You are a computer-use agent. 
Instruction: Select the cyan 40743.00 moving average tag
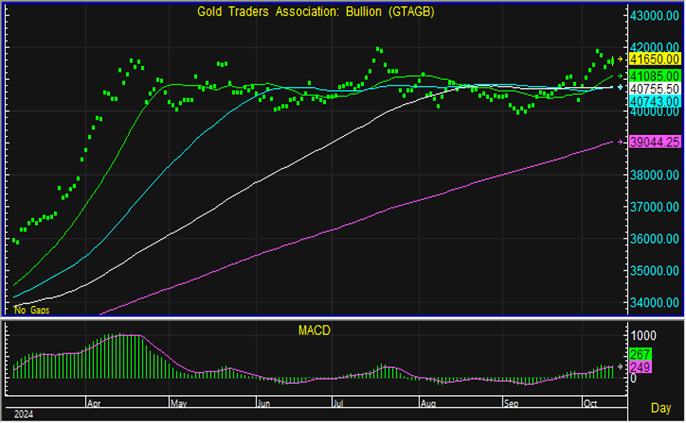click(653, 101)
